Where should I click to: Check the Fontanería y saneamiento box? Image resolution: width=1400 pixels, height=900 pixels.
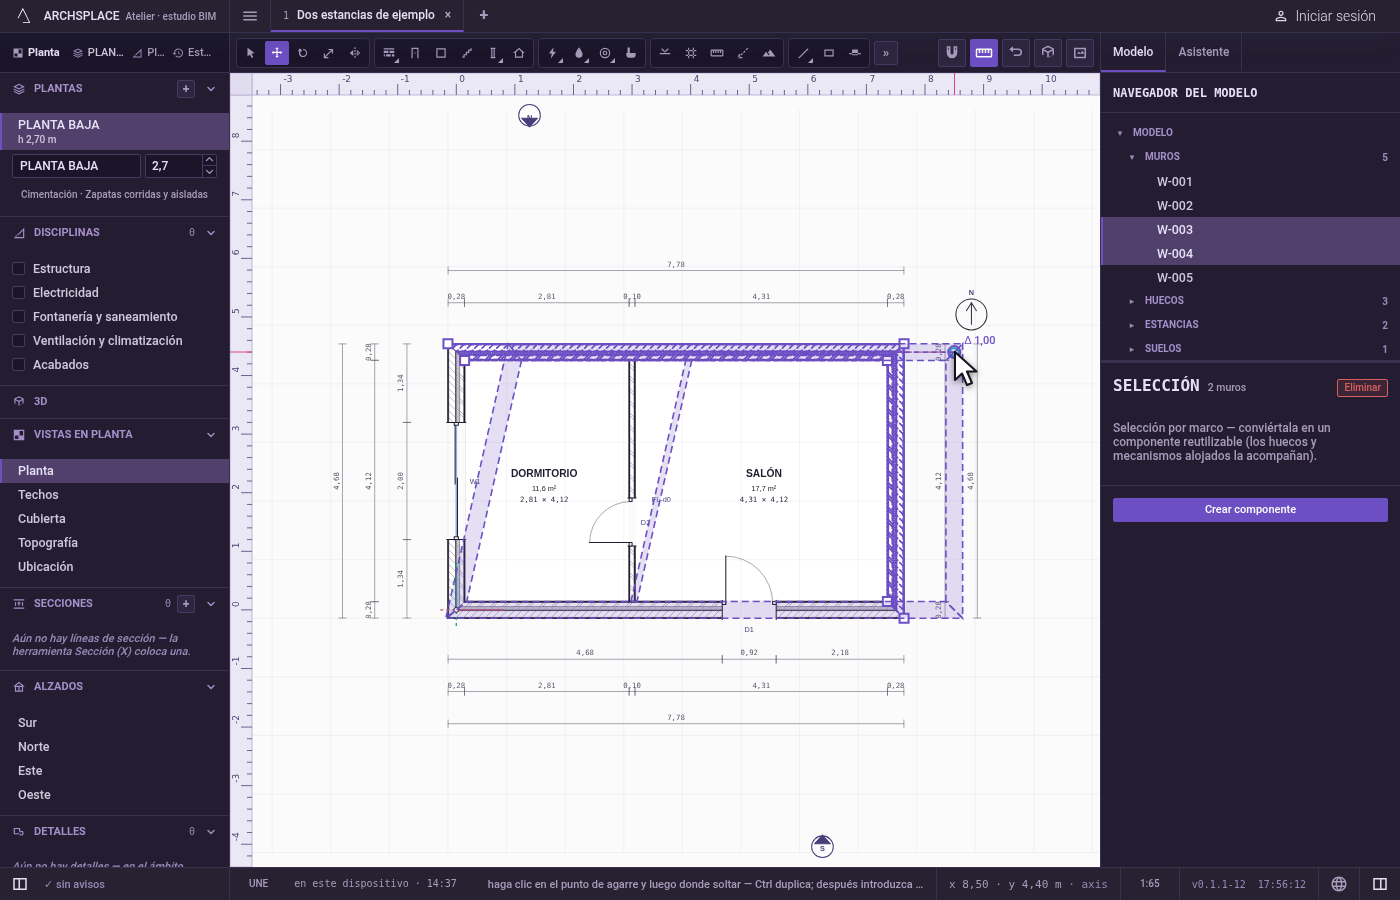click(x=18, y=317)
